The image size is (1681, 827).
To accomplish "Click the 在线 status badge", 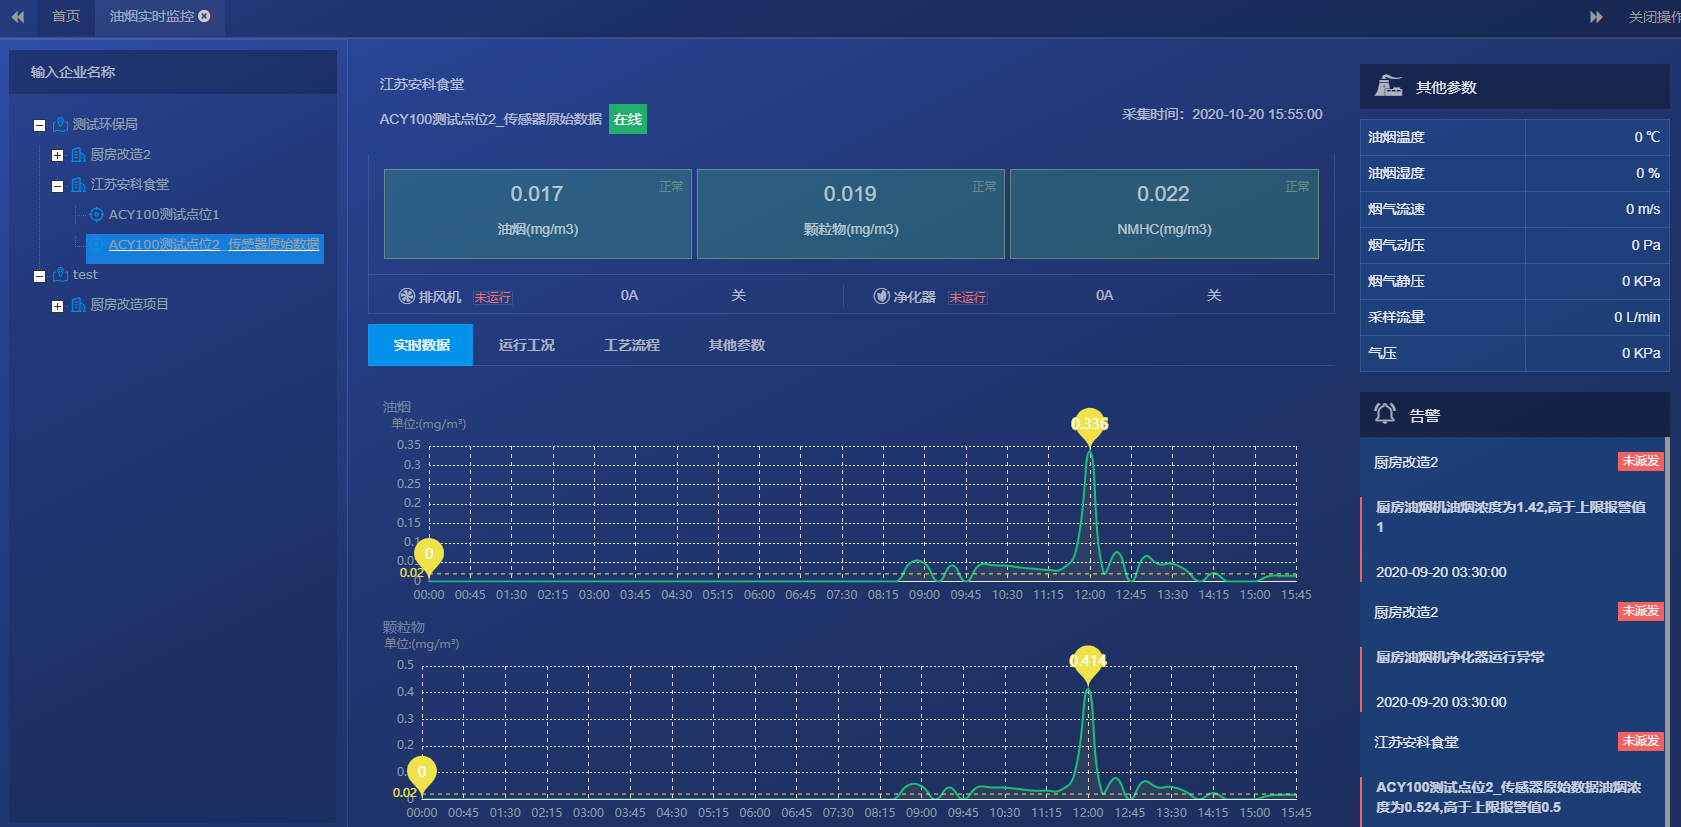I will [628, 119].
